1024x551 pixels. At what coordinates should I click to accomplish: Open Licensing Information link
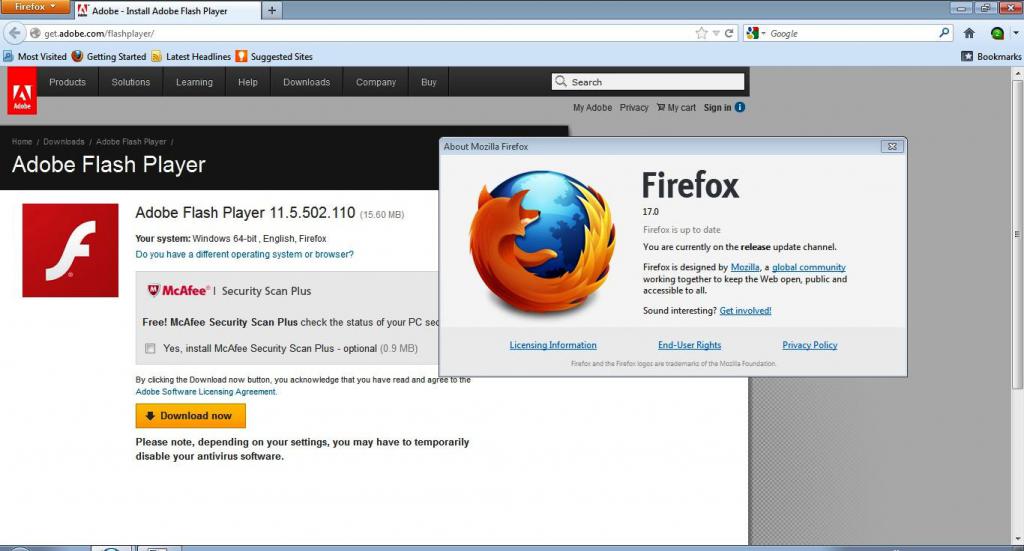(553, 345)
